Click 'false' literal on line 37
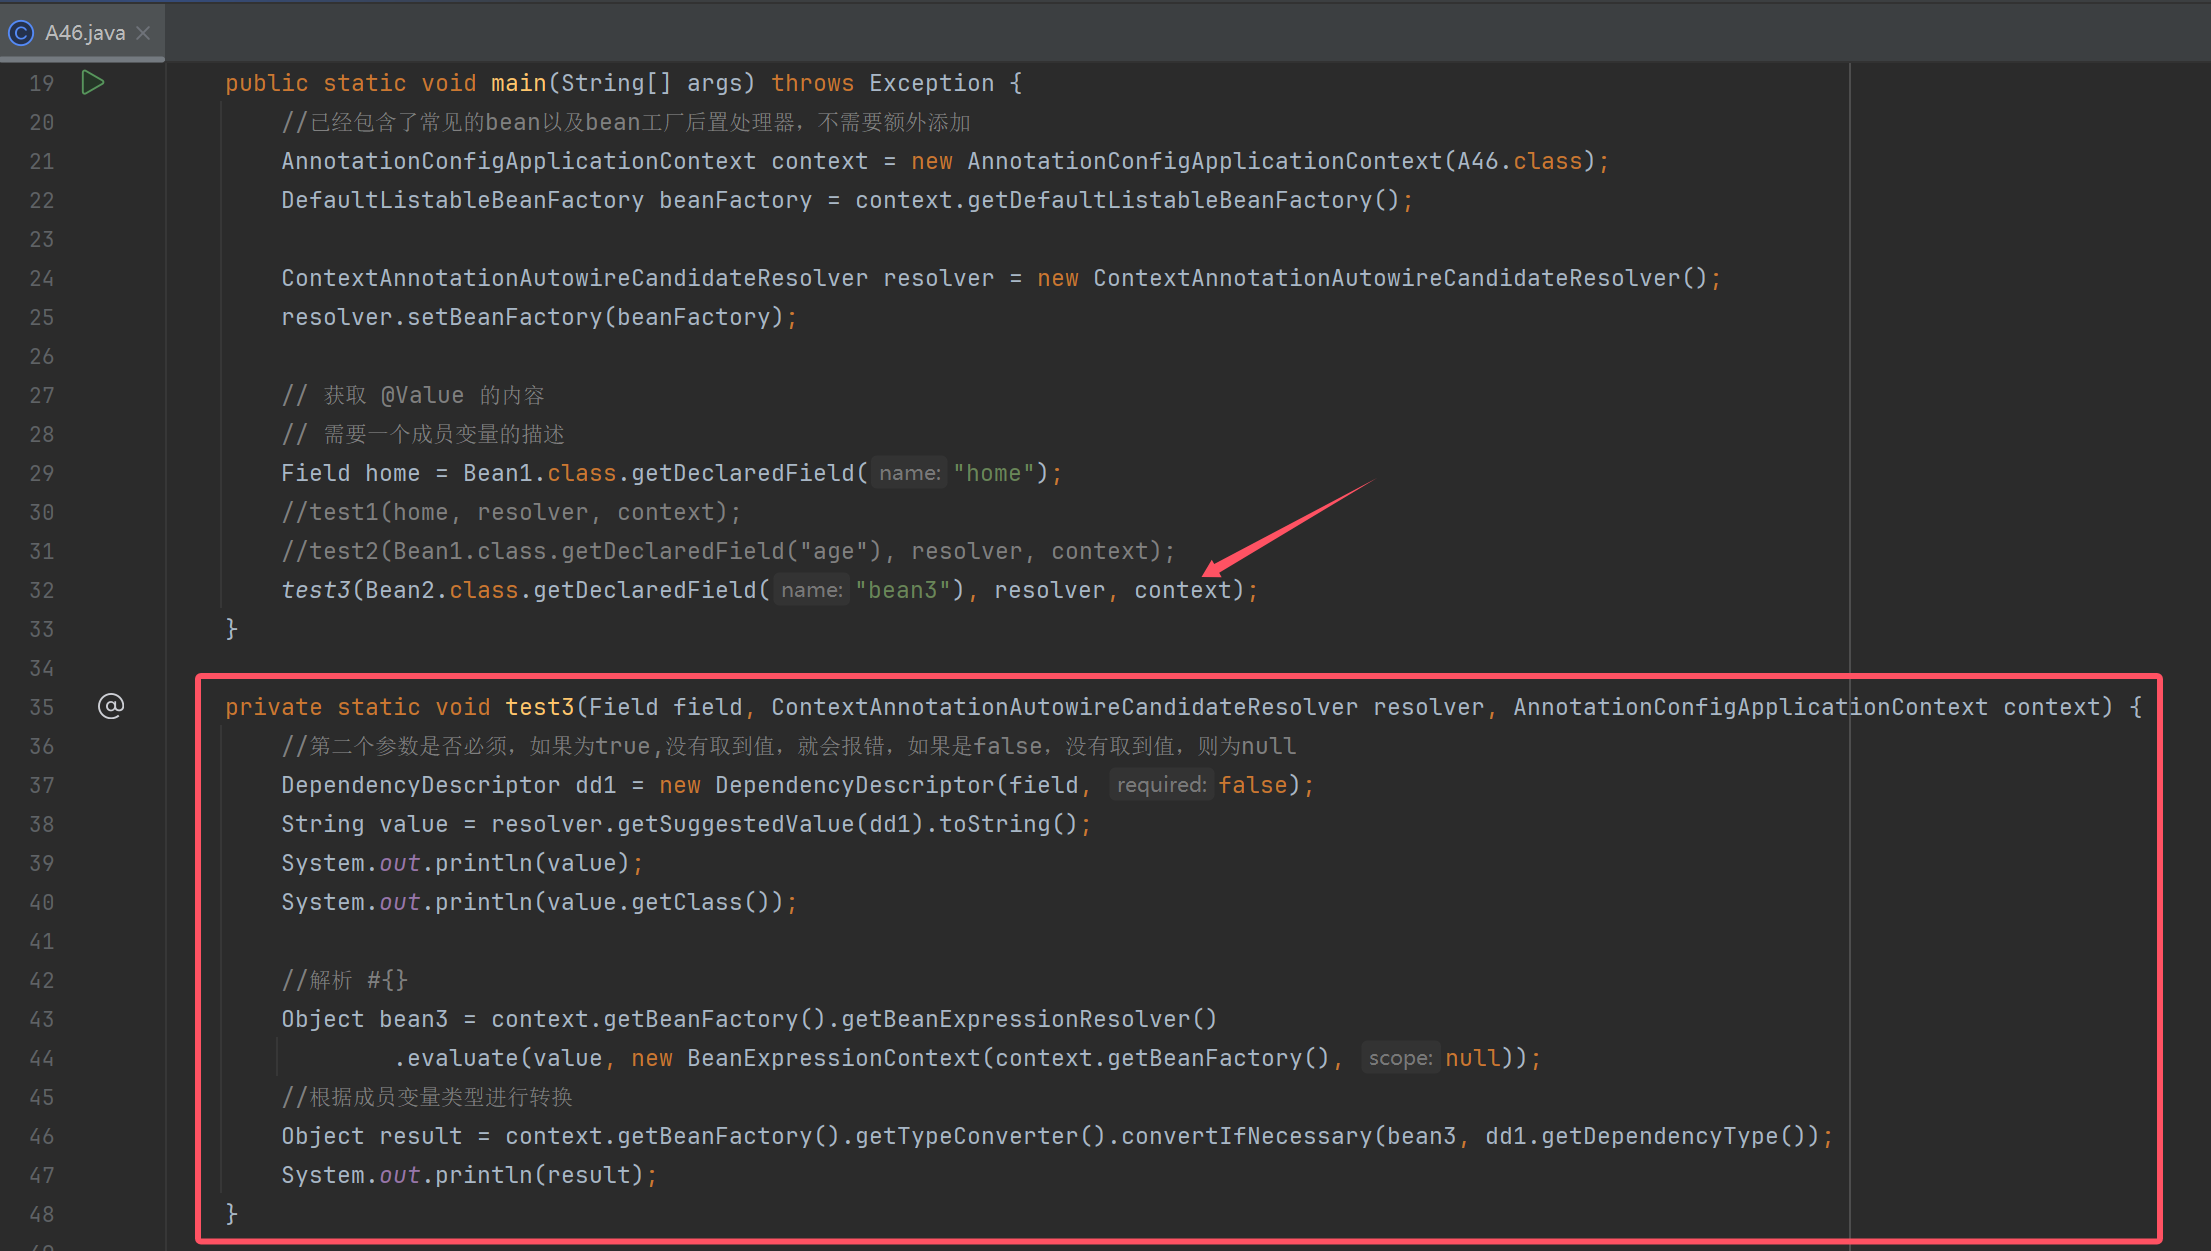This screenshot has height=1251, width=2211. pyautogui.click(x=1252, y=785)
